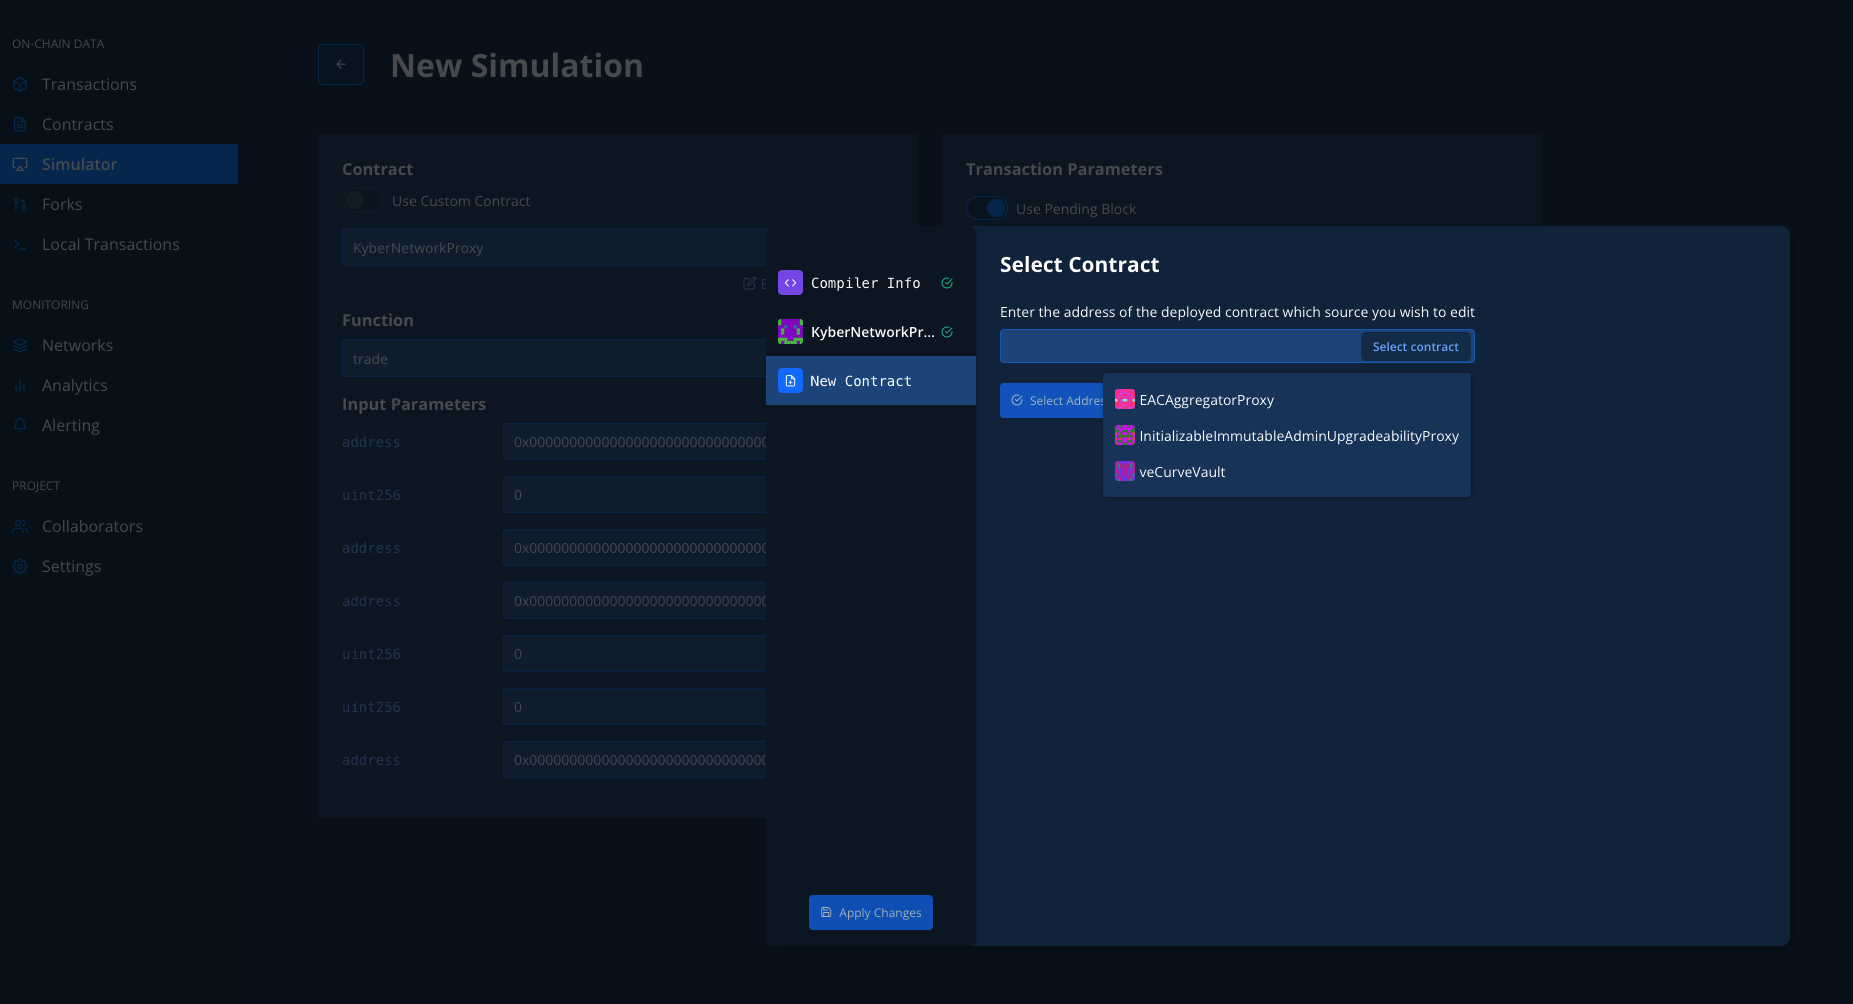Go to the Forks section
1853x1004 pixels.
(x=119, y=204)
